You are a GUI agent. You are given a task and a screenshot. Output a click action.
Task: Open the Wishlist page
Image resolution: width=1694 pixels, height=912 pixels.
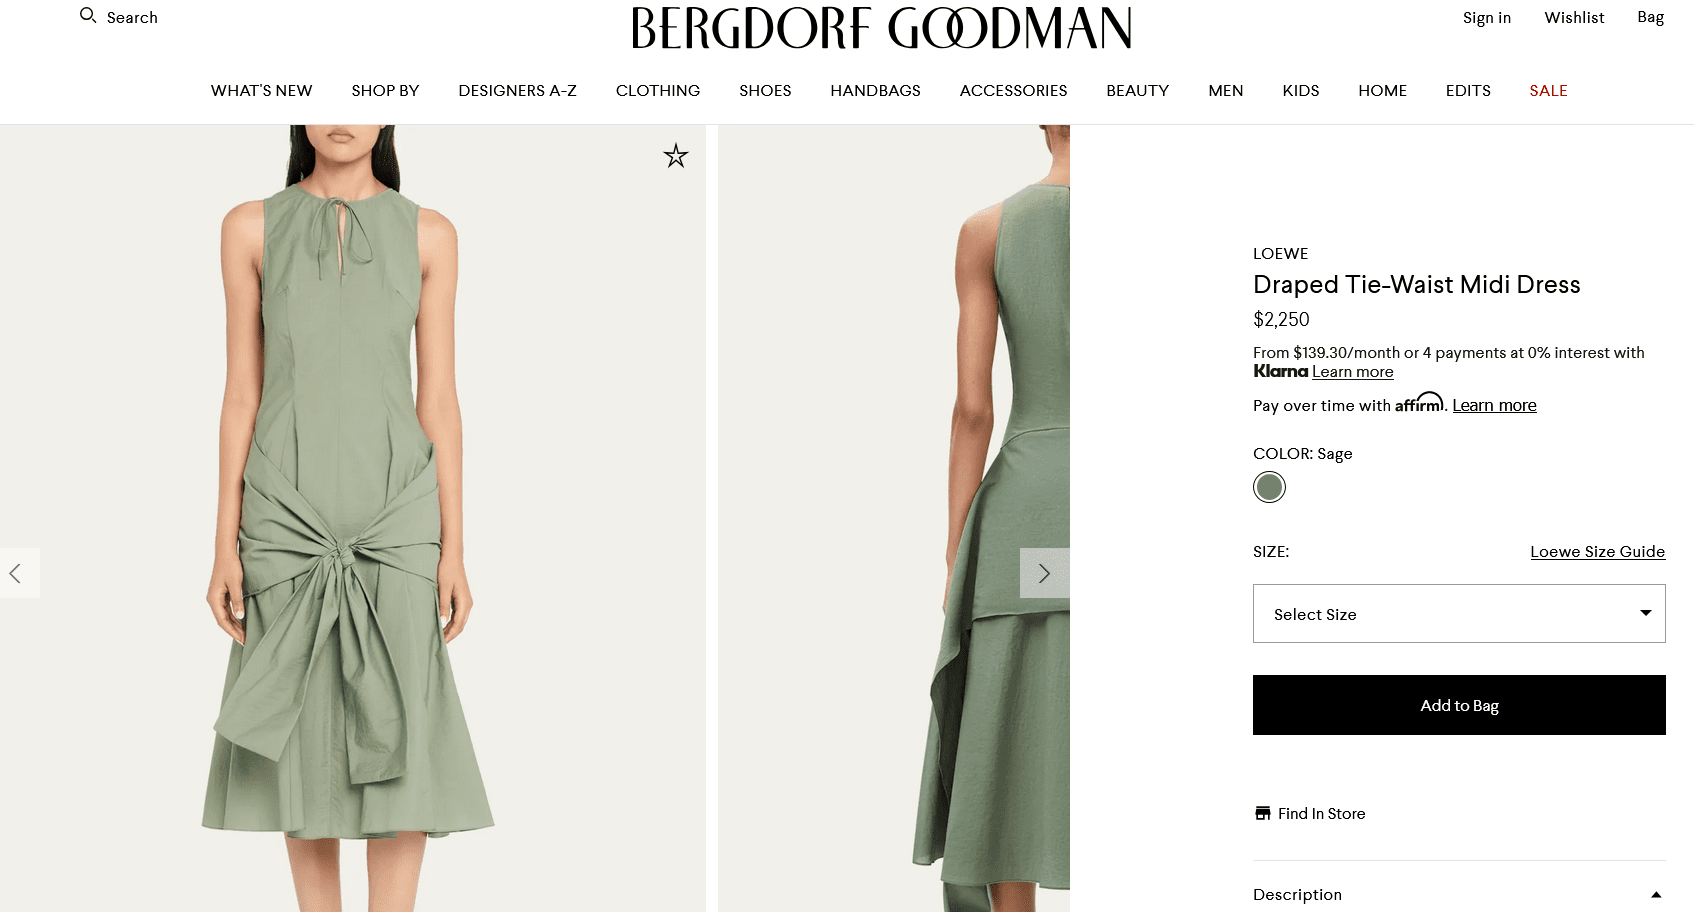(x=1574, y=17)
